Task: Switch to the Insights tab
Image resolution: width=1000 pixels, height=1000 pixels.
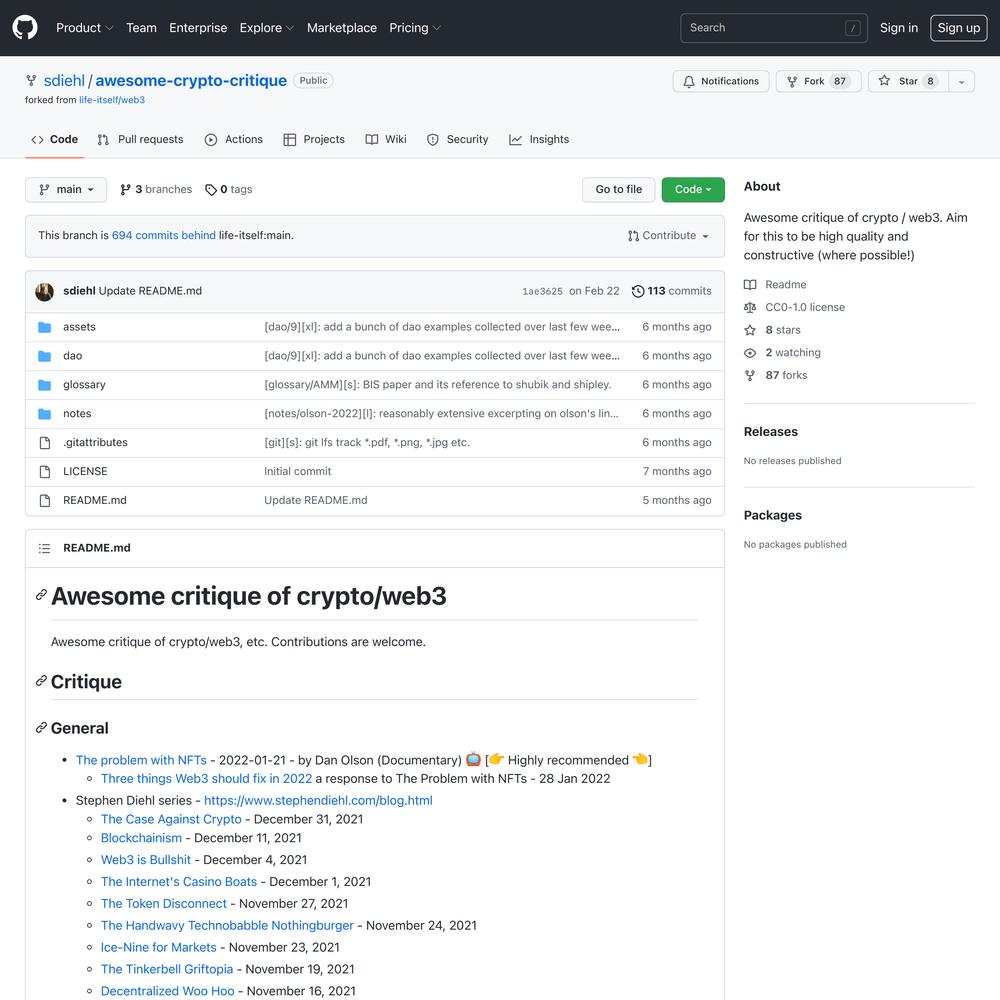Action: point(539,140)
